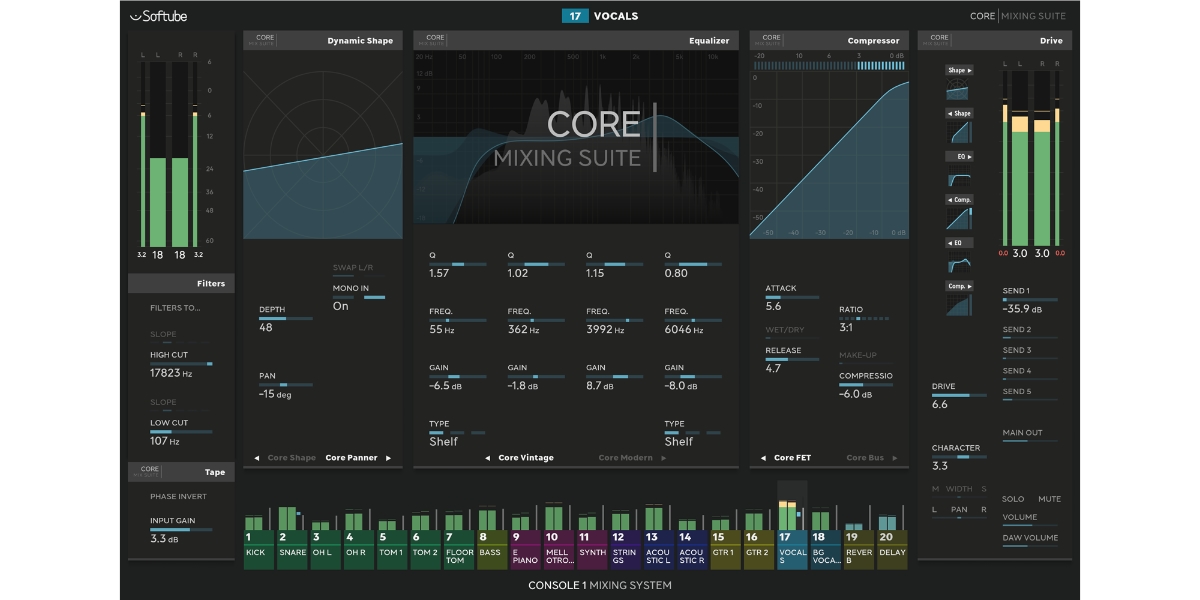Switch to the Core Modern equalizer
Screen dimensions: 1200x600
pyautogui.click(x=626, y=458)
